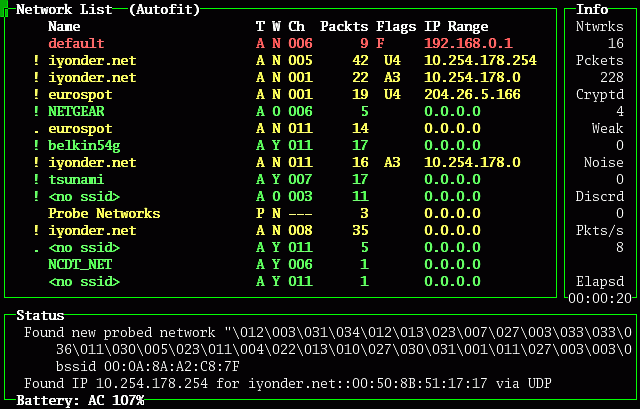The height and width of the screenshot is (409, 640).
Task: Select the belkin54g network name
Action: [x=84, y=146]
